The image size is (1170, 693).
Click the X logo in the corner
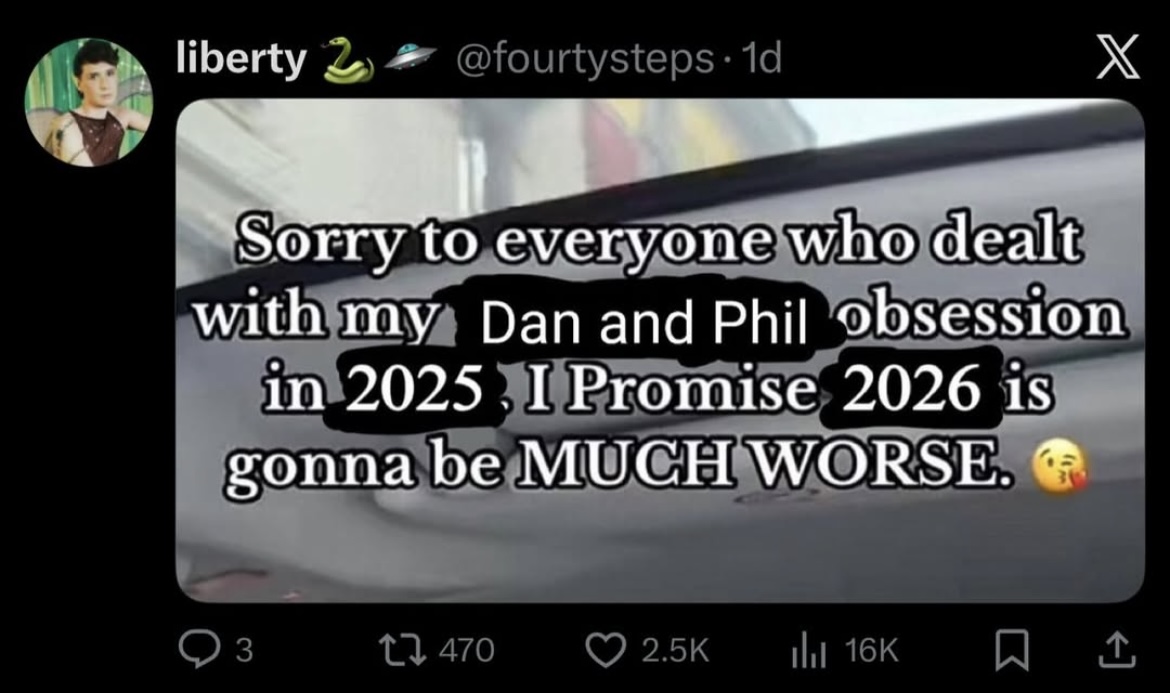click(1117, 57)
